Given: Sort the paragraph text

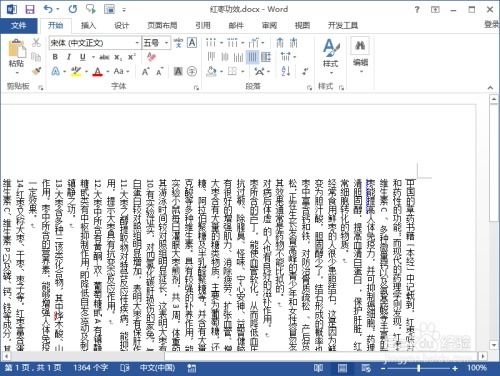Looking at the screenshot, I should click(x=286, y=71).
